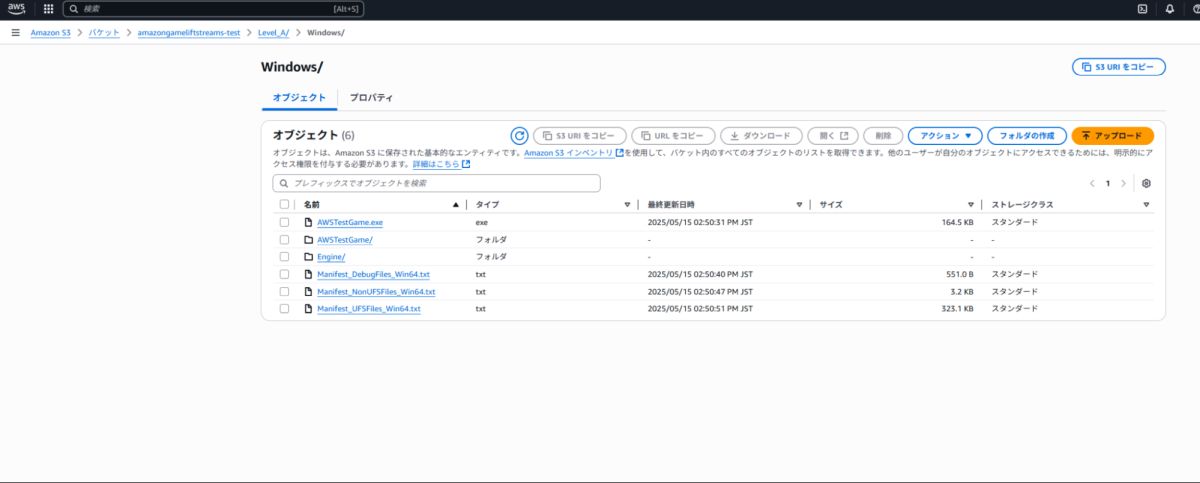Click the ダウンロード button
Viewport: 1200px width, 483px height.
pyautogui.click(x=760, y=135)
